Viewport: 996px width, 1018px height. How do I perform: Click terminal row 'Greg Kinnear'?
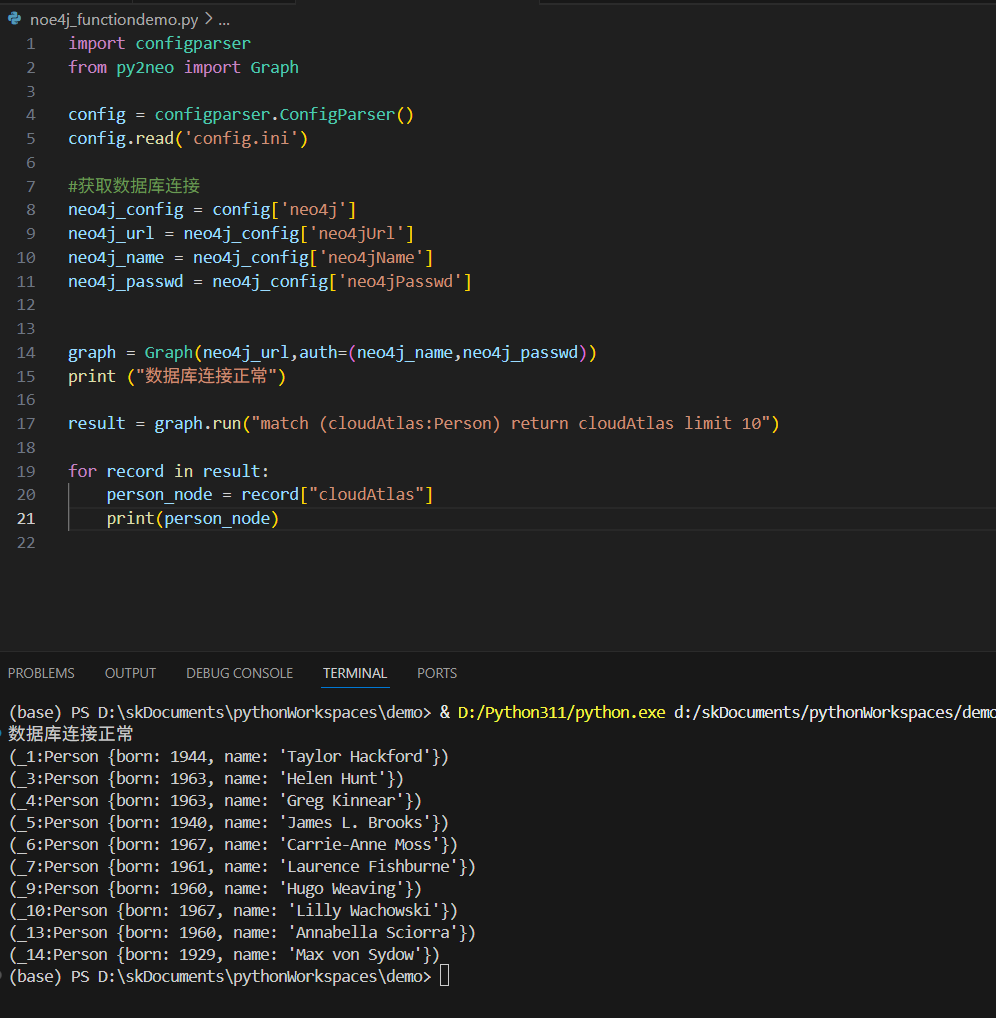(216, 801)
